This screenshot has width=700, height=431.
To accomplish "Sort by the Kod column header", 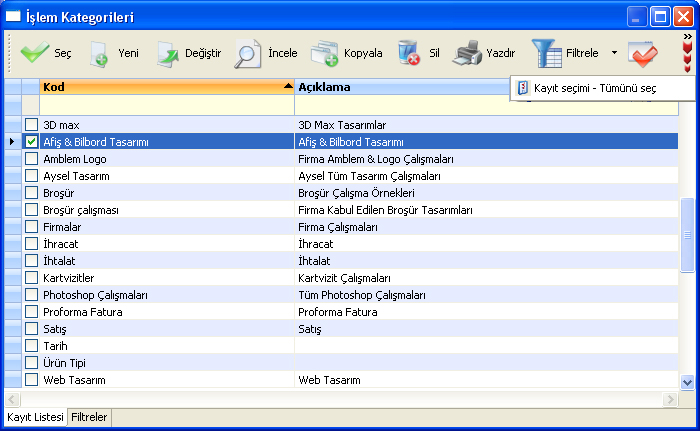I will click(x=160, y=87).
